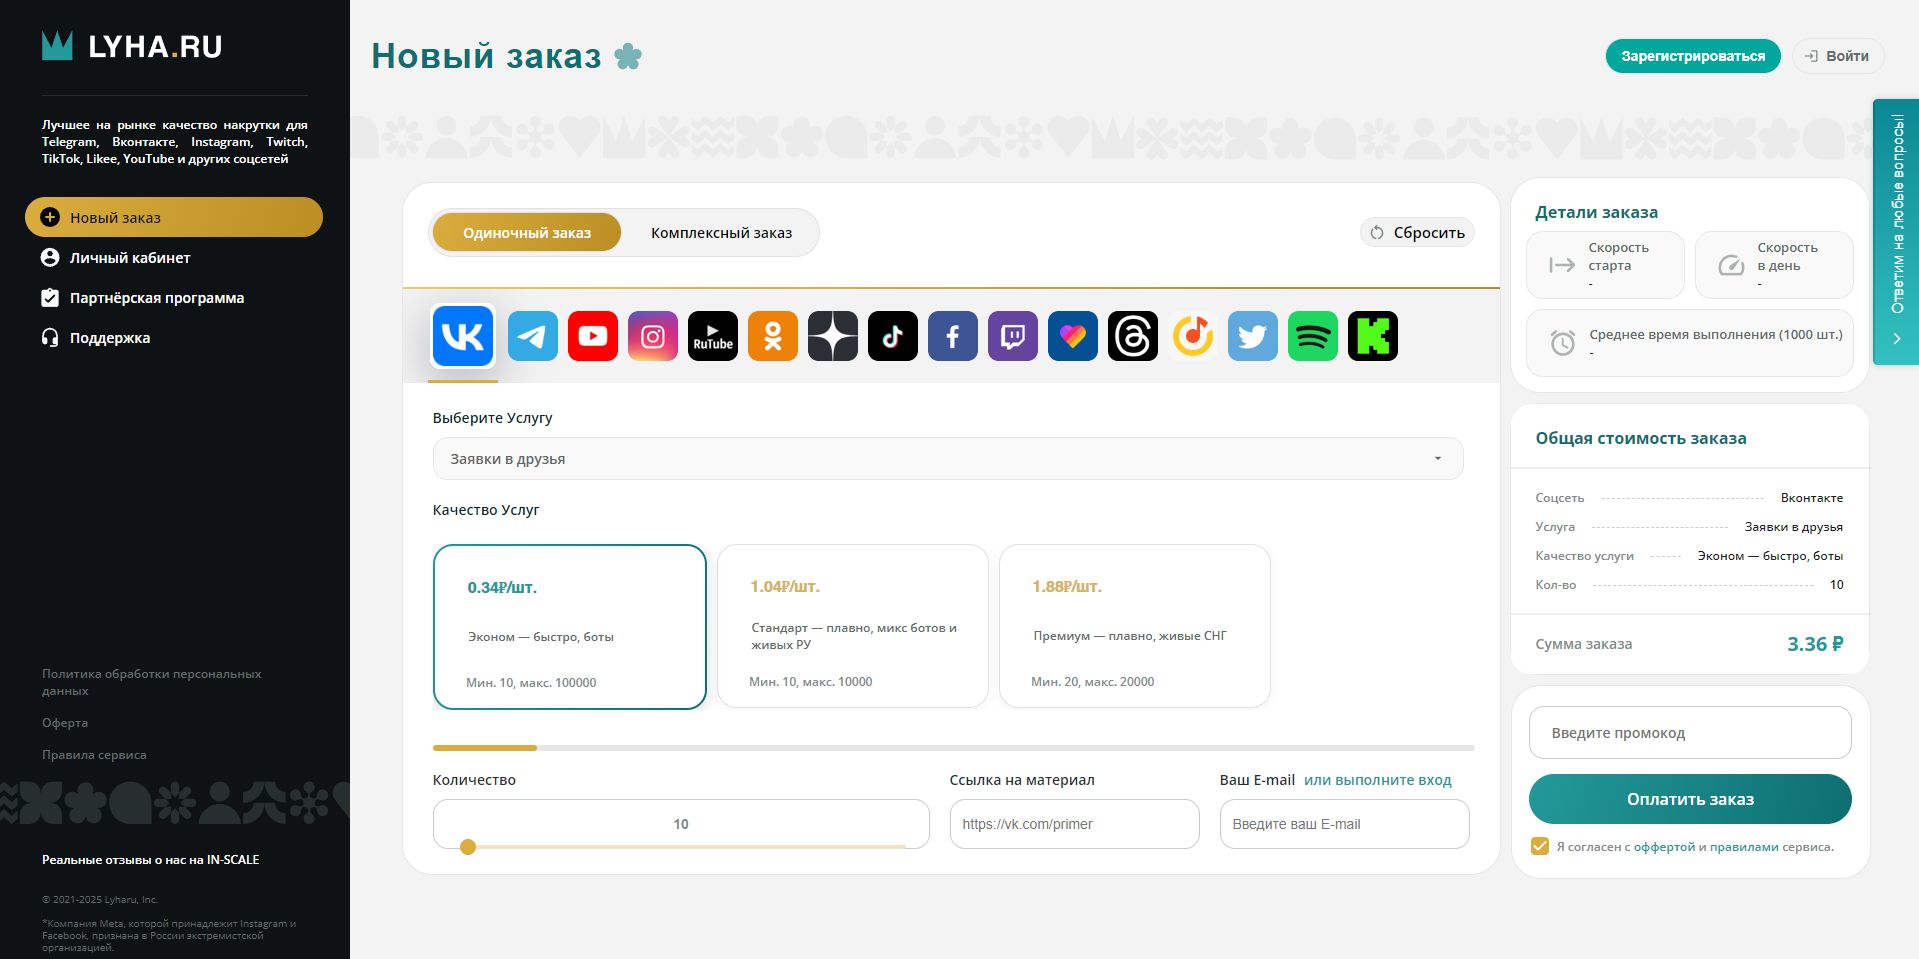The width and height of the screenshot is (1919, 959).
Task: Focus the 'Введите промокод' field
Action: pyautogui.click(x=1690, y=733)
